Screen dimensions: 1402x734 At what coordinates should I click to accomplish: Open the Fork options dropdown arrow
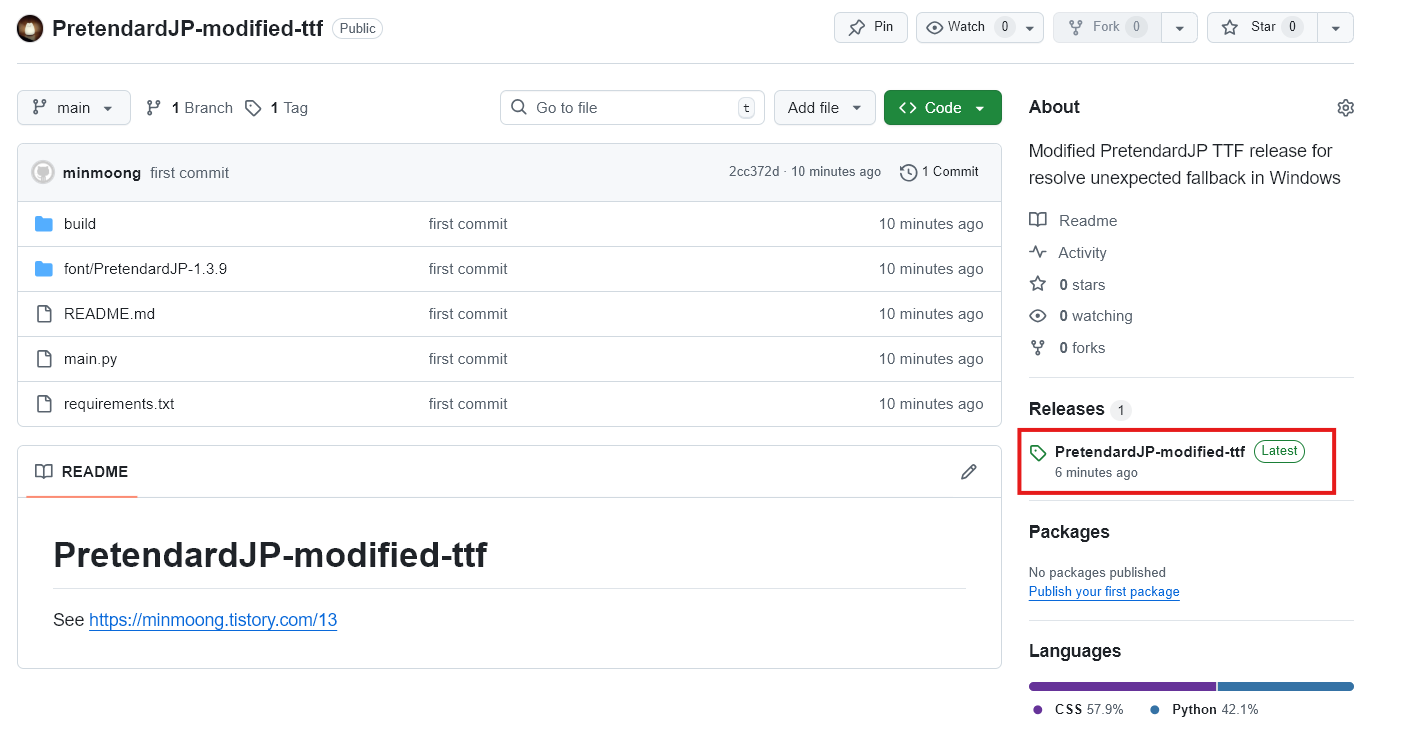pos(1180,28)
